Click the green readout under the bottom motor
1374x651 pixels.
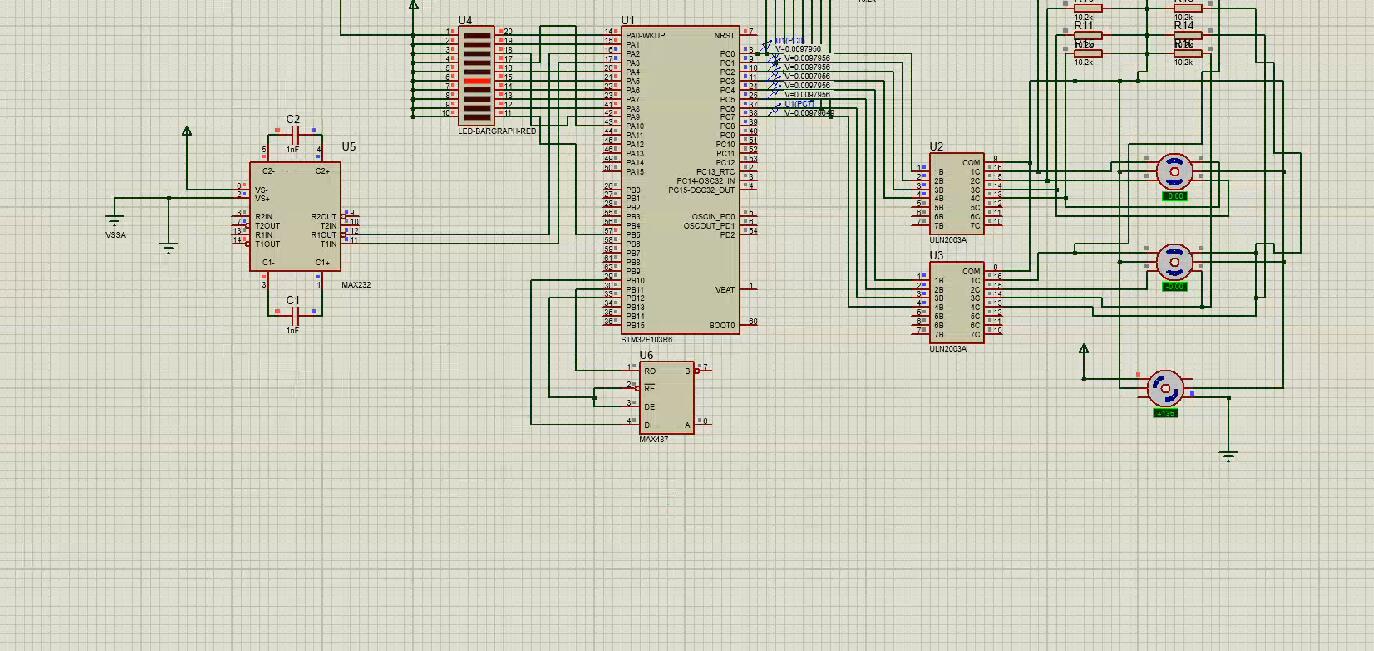pyautogui.click(x=1166, y=412)
